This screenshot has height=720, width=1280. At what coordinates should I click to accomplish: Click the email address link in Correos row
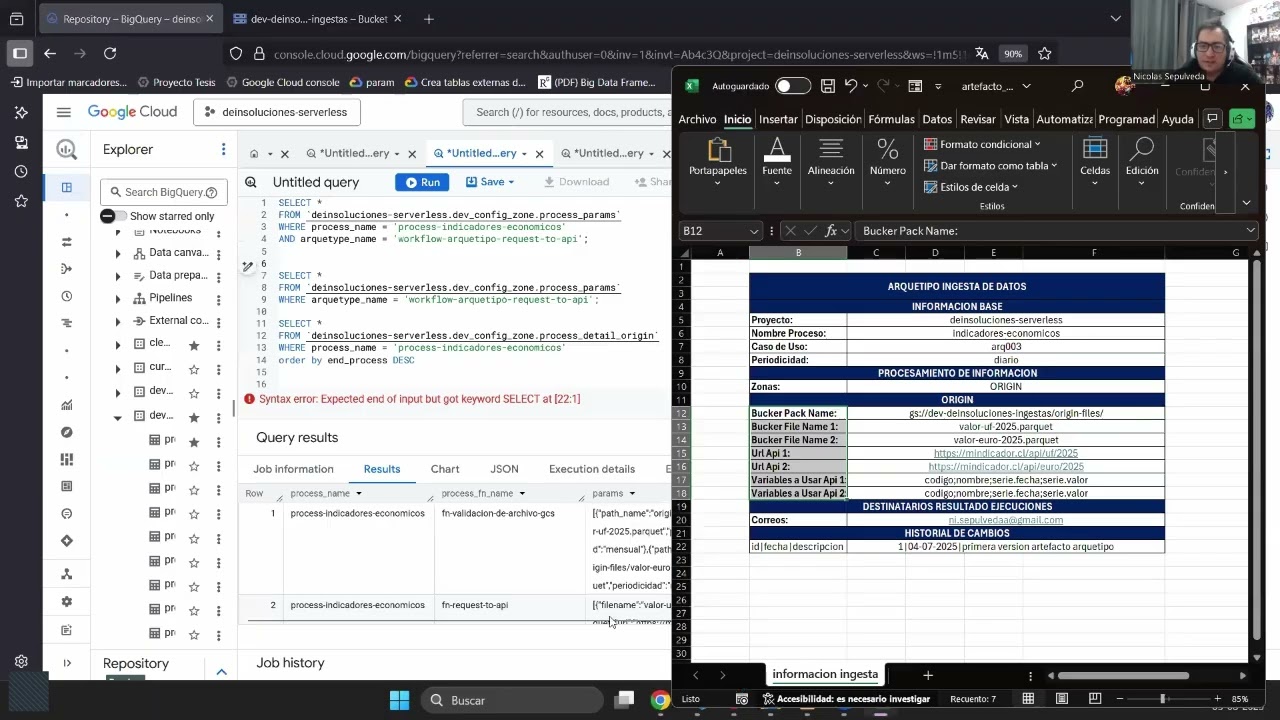[1005, 520]
